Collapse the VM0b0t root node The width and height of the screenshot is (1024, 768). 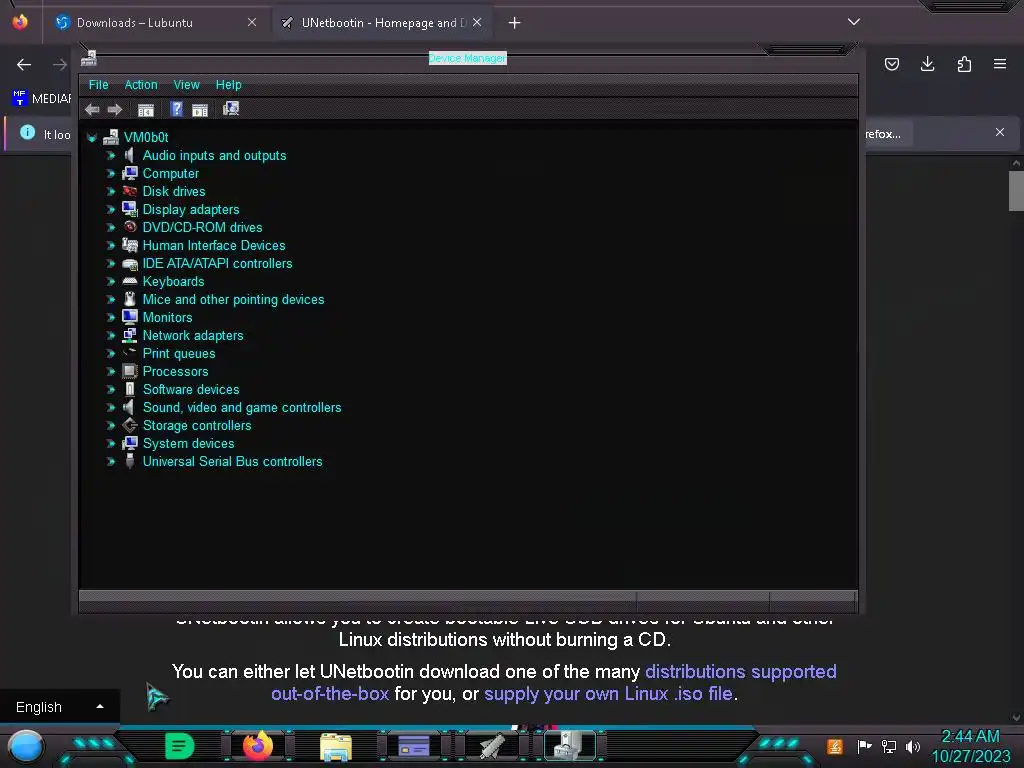coord(91,138)
